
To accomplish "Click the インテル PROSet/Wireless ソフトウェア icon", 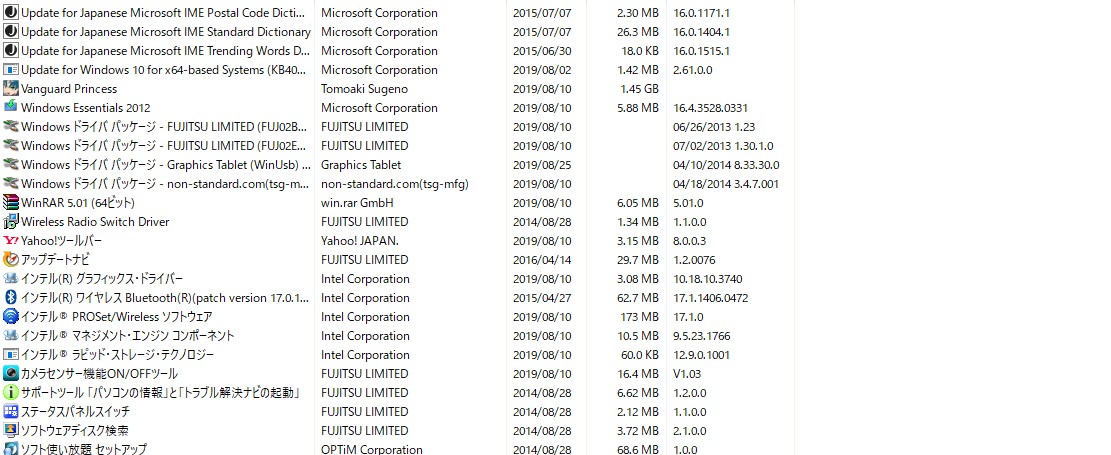I will coord(11,317).
